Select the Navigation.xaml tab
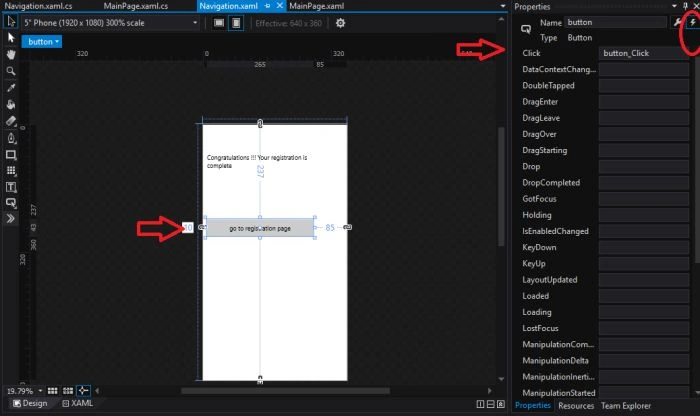This screenshot has width=700, height=416. click(229, 6)
